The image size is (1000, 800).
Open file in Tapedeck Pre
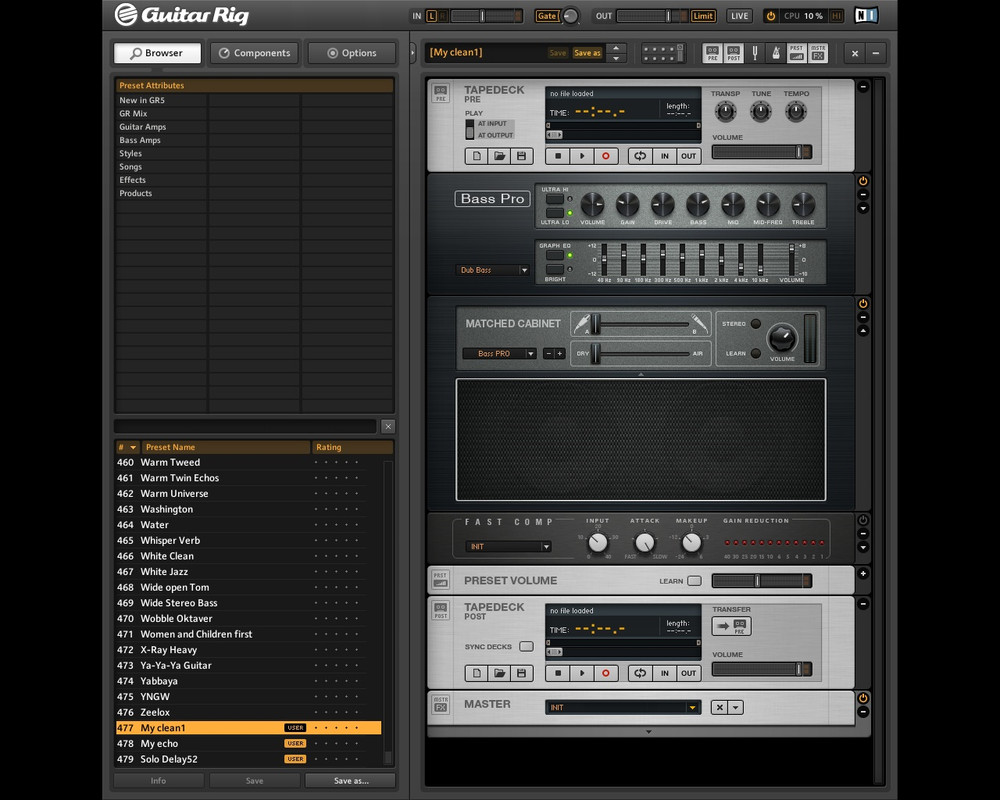[499, 156]
